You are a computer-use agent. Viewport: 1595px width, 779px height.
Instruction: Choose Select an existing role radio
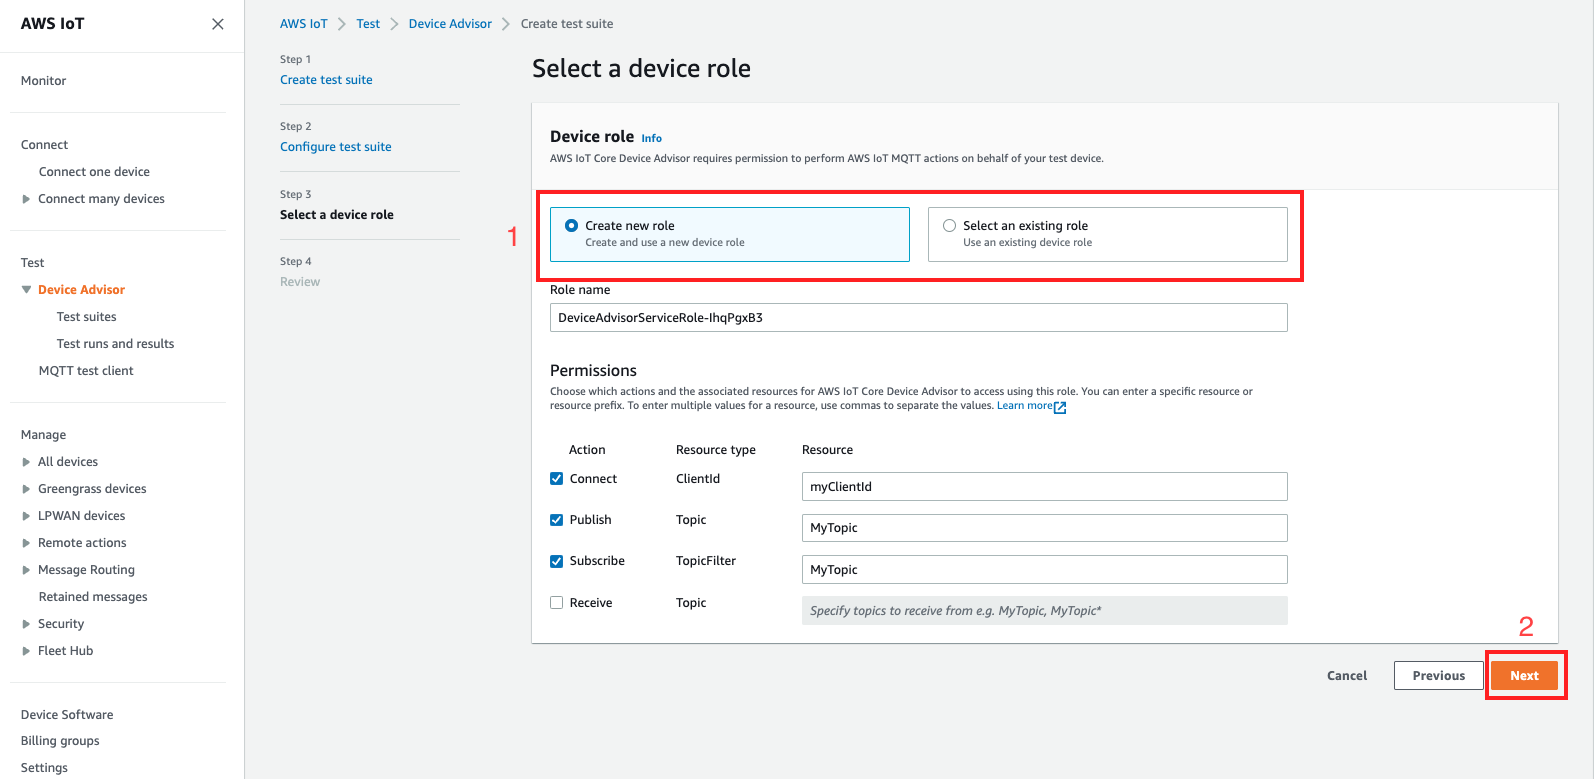click(949, 226)
